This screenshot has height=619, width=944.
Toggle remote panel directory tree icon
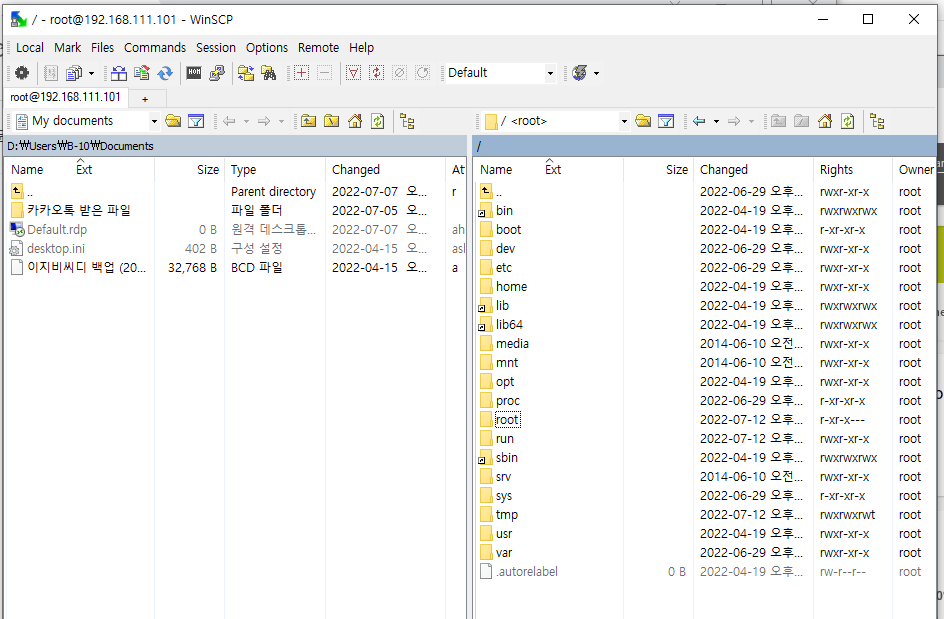[877, 121]
